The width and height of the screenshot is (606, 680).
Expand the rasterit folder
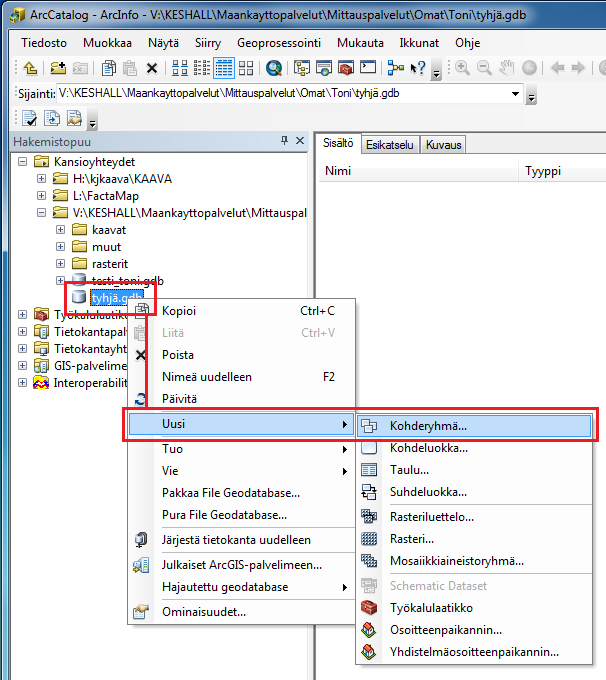point(60,264)
